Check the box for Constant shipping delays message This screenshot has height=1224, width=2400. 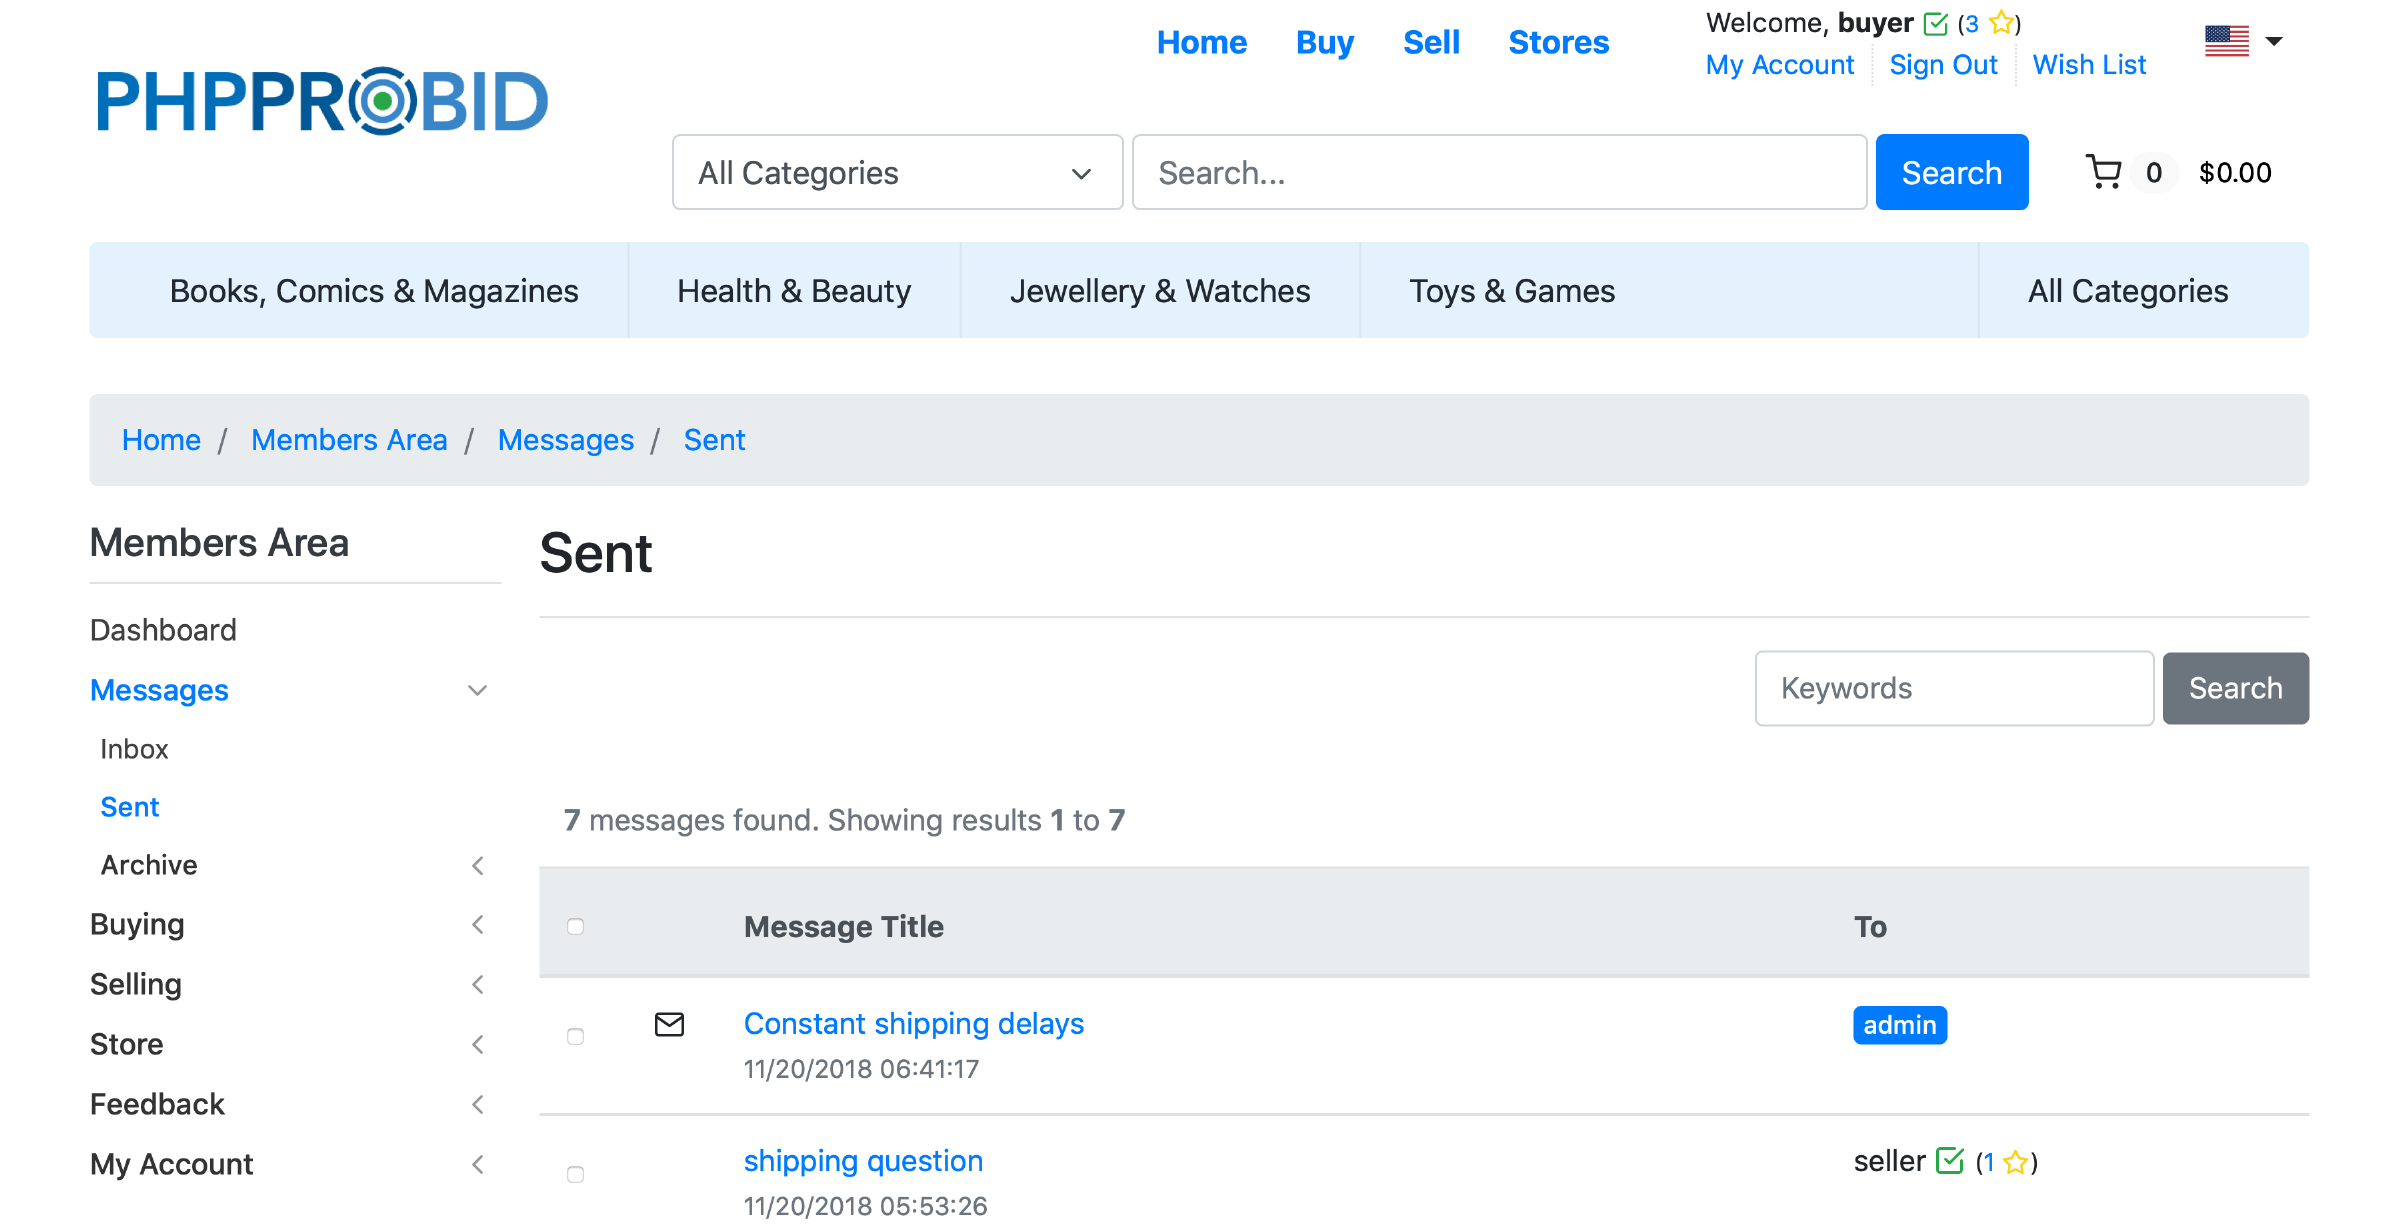[575, 1036]
